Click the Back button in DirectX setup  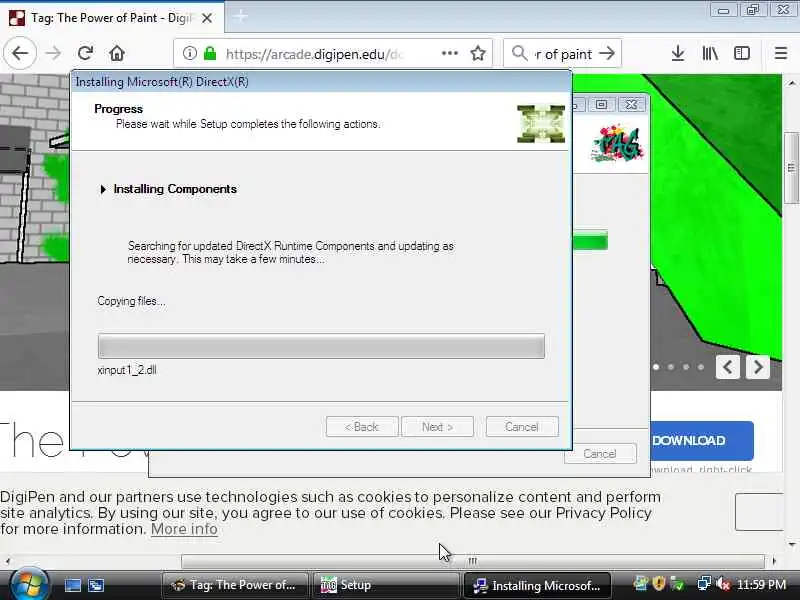tap(362, 427)
